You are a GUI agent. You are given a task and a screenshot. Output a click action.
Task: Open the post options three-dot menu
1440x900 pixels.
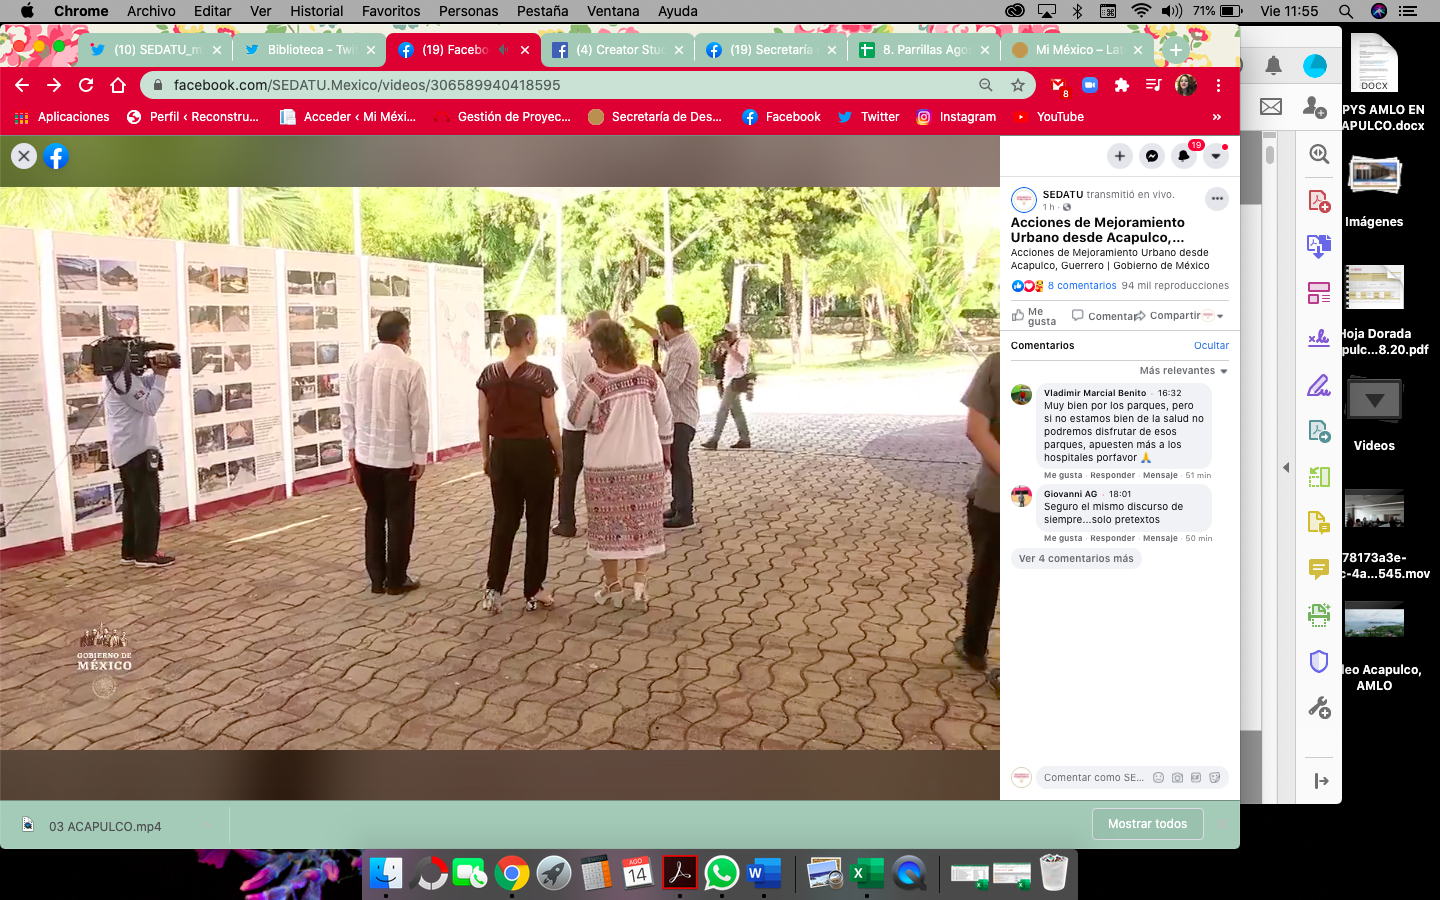click(x=1217, y=199)
